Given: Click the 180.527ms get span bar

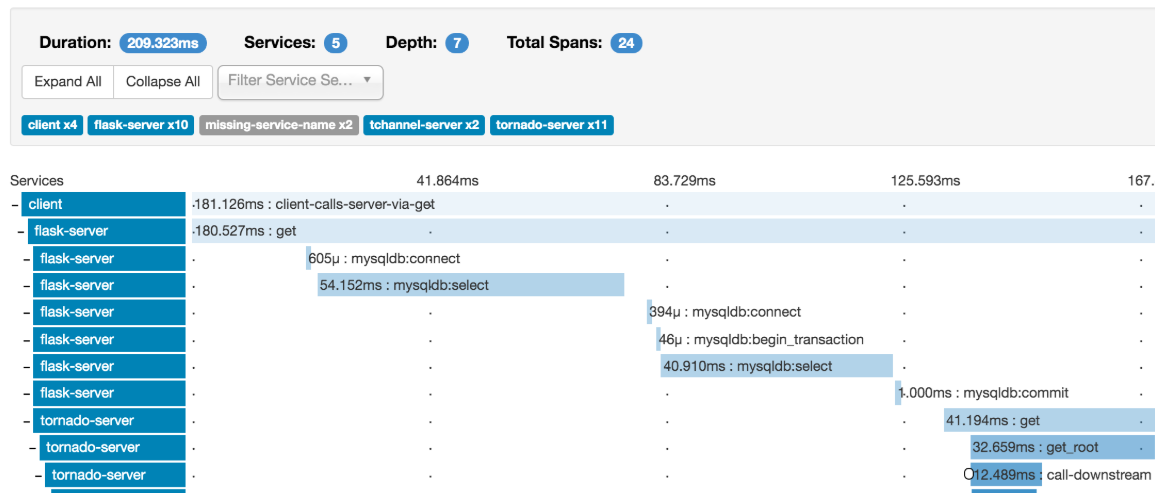Looking at the screenshot, I should [673, 231].
